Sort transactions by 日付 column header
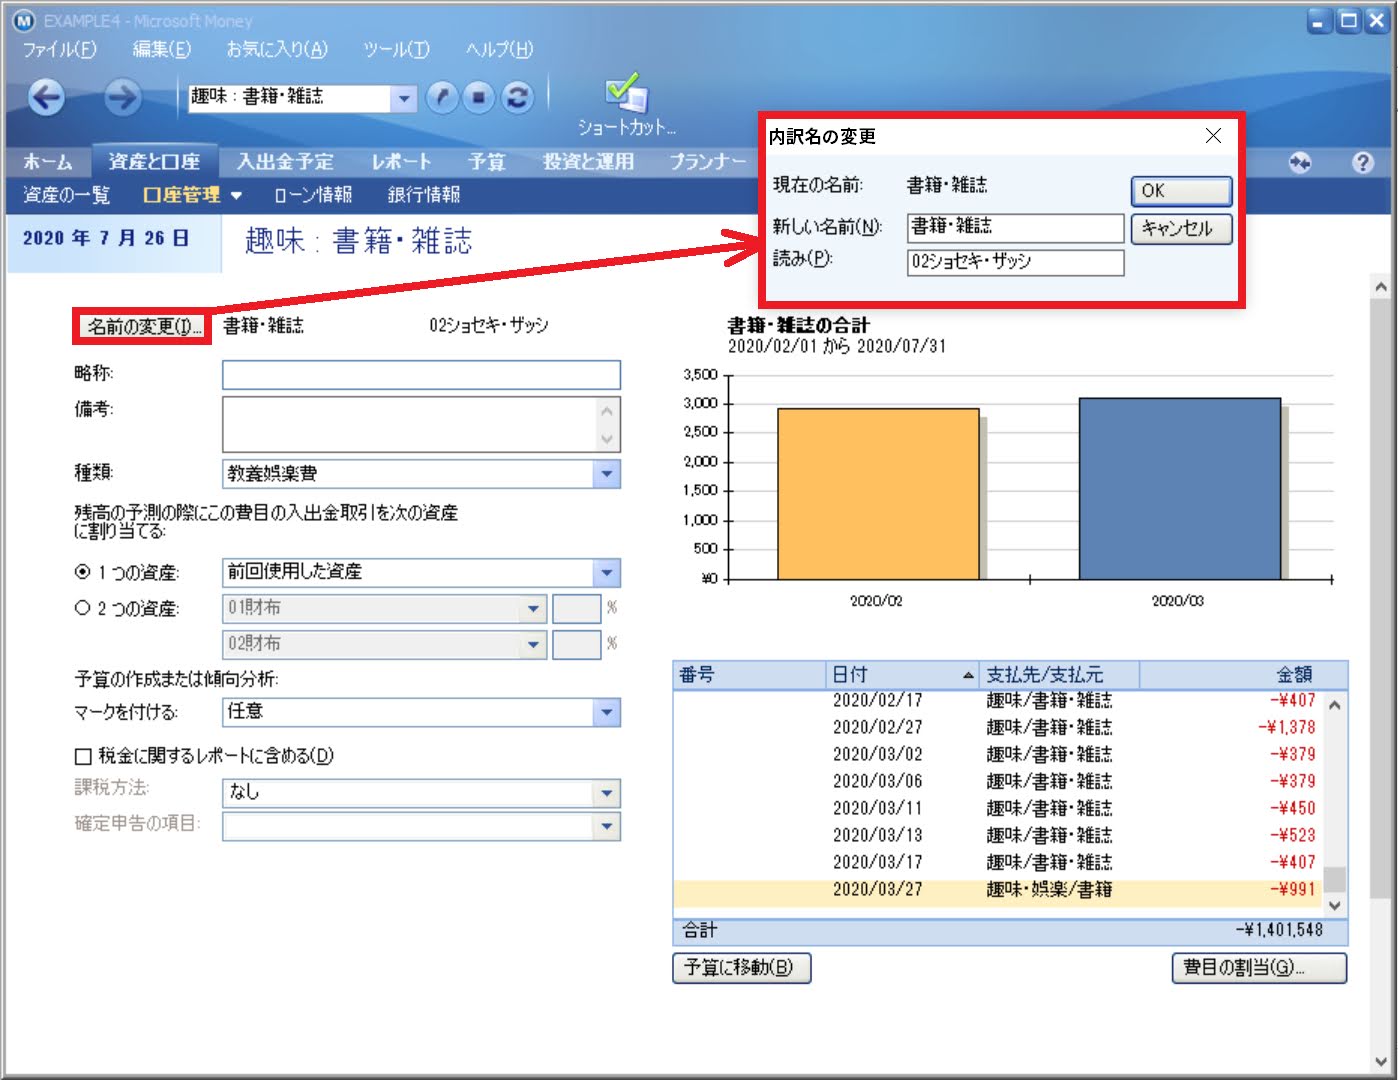 tap(904, 675)
